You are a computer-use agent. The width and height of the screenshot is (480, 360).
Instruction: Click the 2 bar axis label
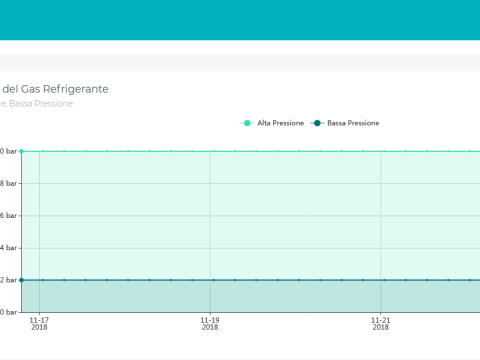[x=8, y=280]
